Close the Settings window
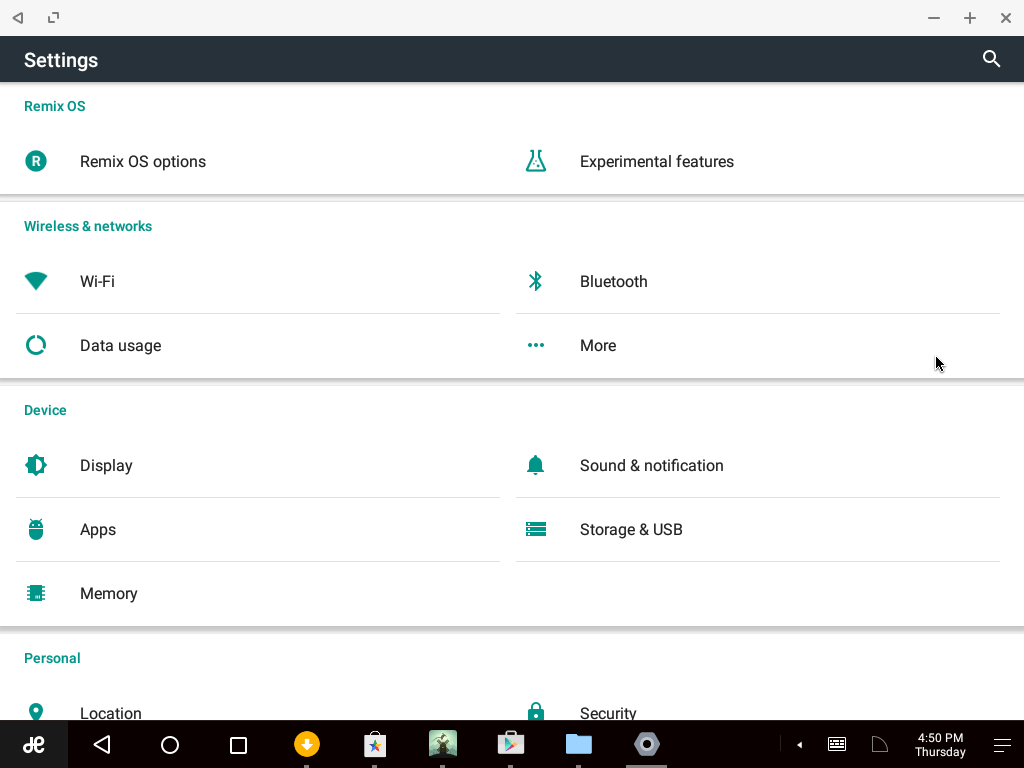1024x768 pixels. [x=1006, y=18]
